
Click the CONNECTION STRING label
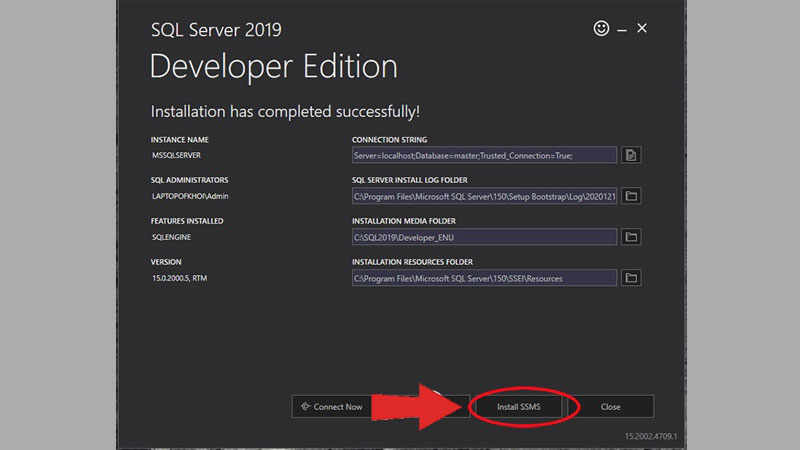[389, 139]
